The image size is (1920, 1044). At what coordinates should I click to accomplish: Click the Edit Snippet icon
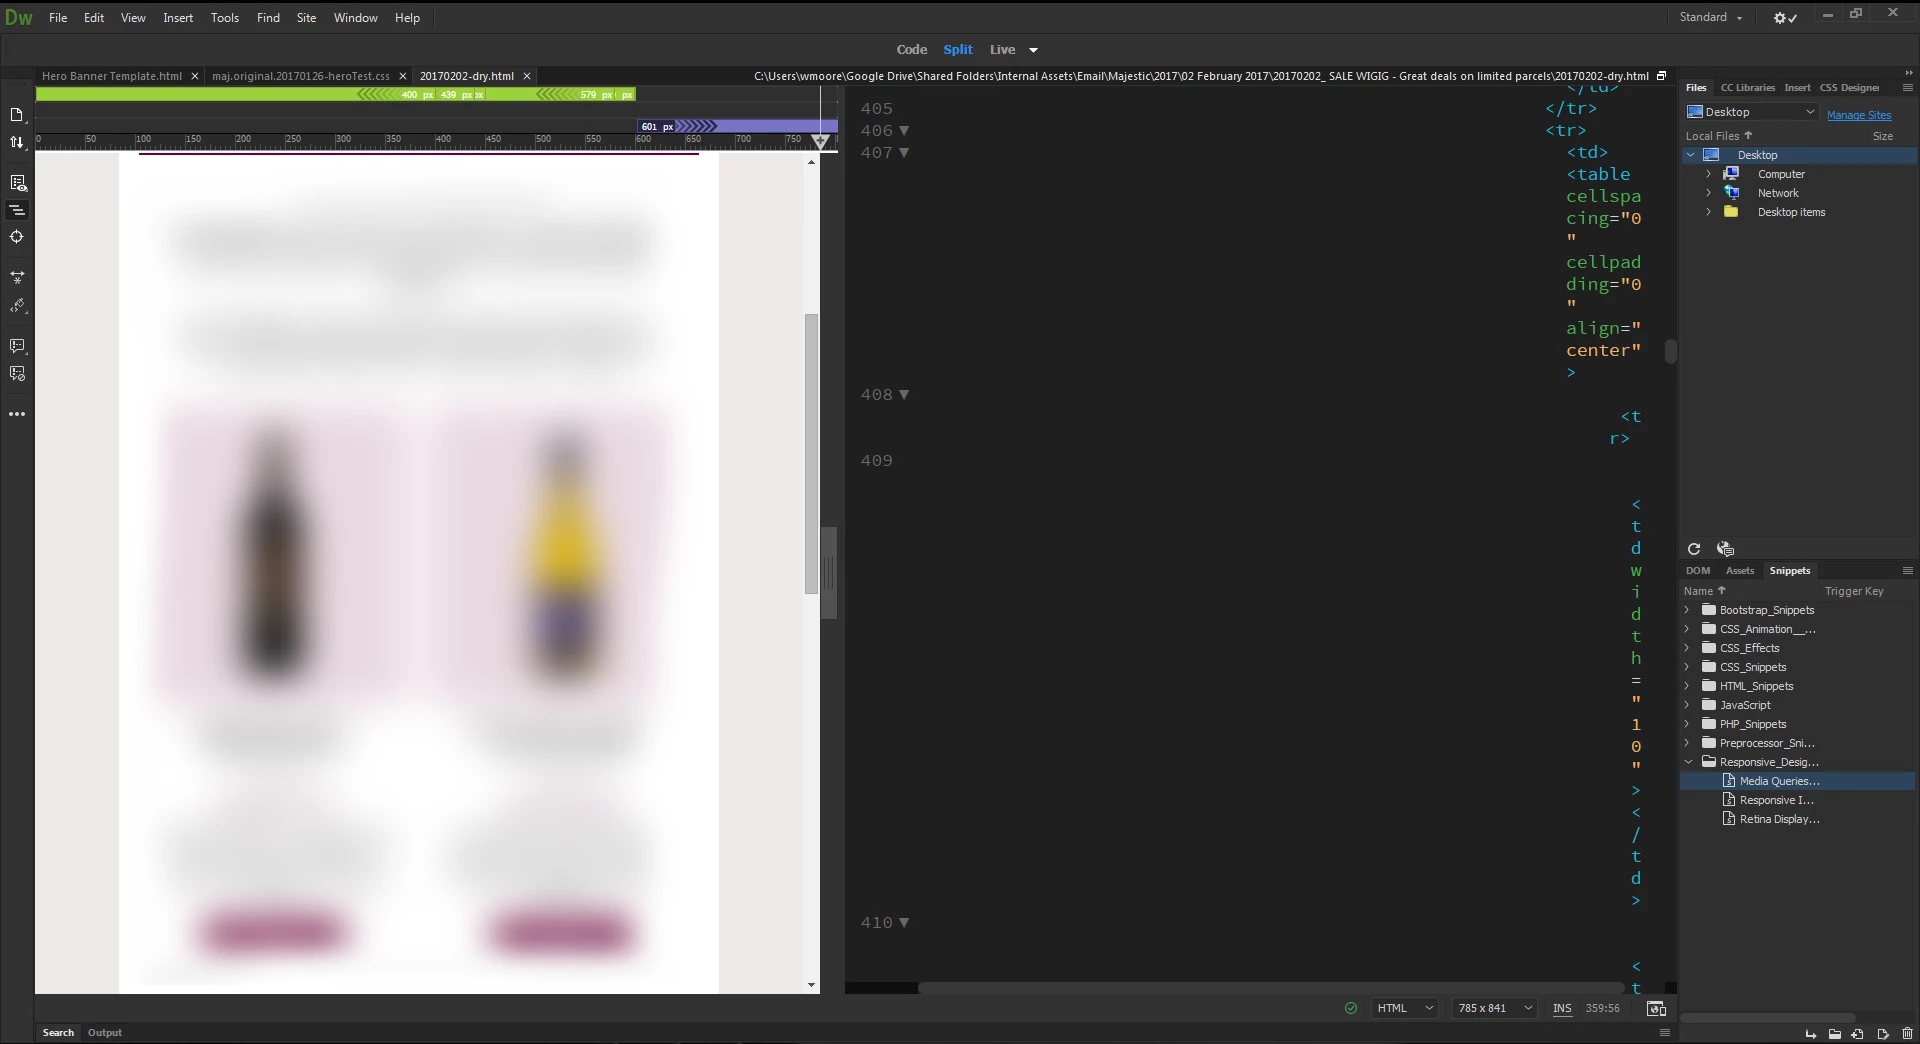tap(1883, 1034)
